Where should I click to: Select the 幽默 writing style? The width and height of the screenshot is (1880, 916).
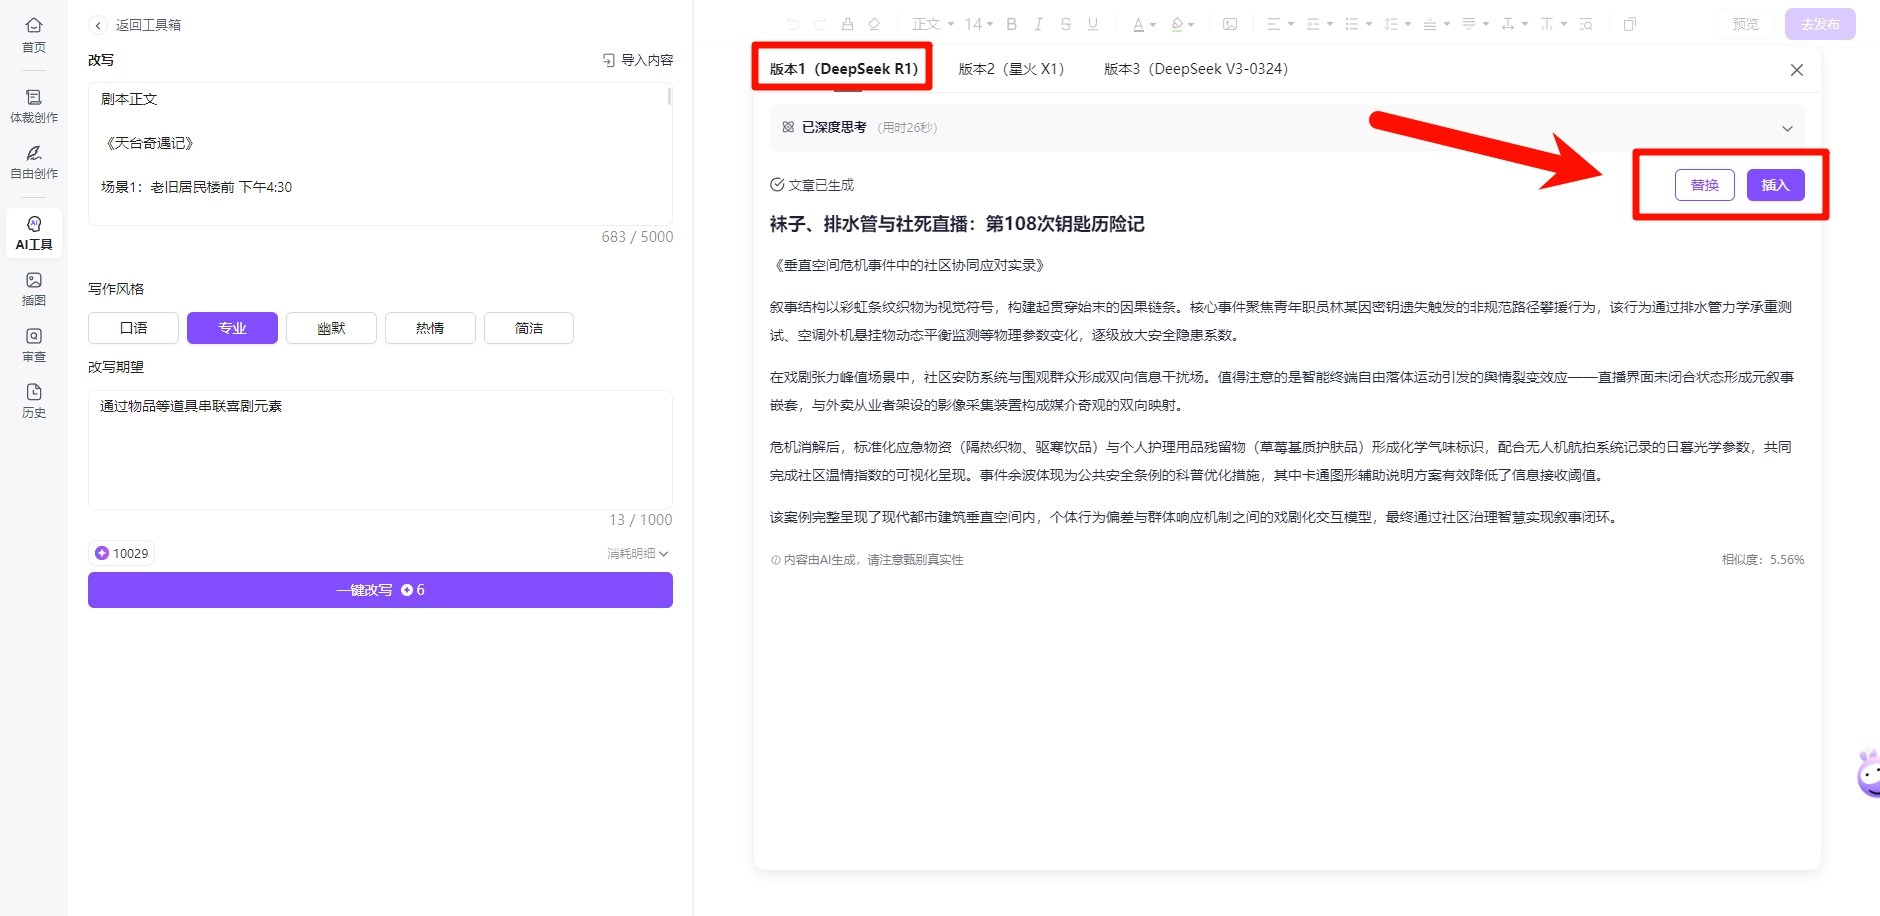[x=331, y=327]
